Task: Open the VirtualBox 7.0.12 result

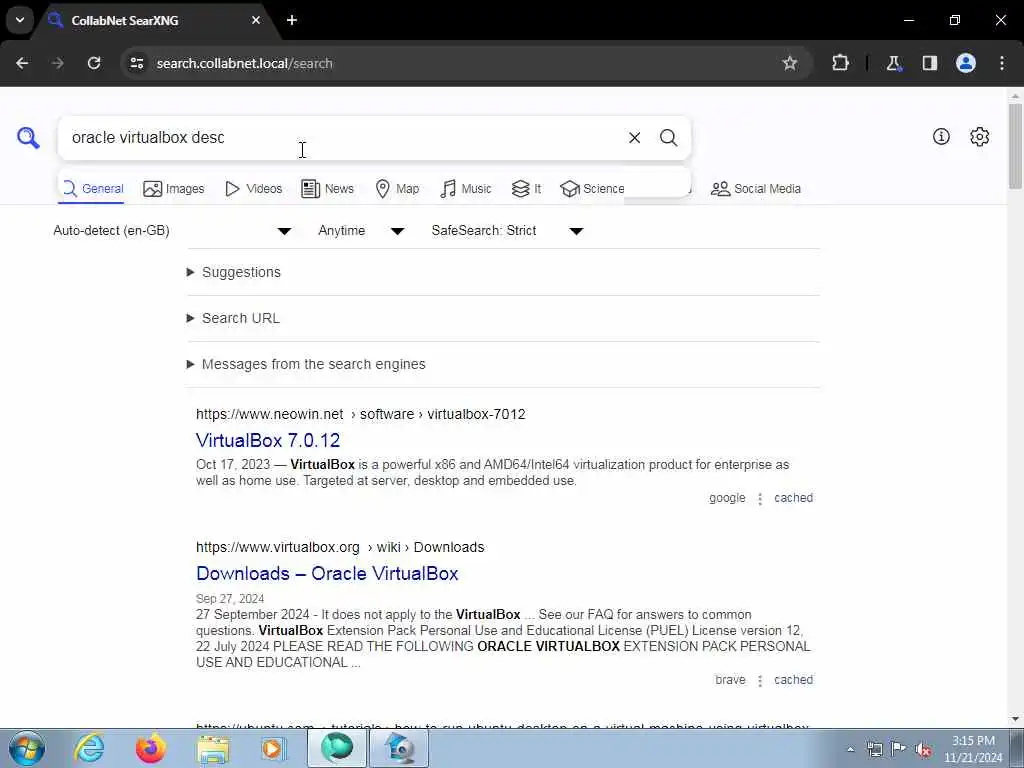Action: click(268, 440)
